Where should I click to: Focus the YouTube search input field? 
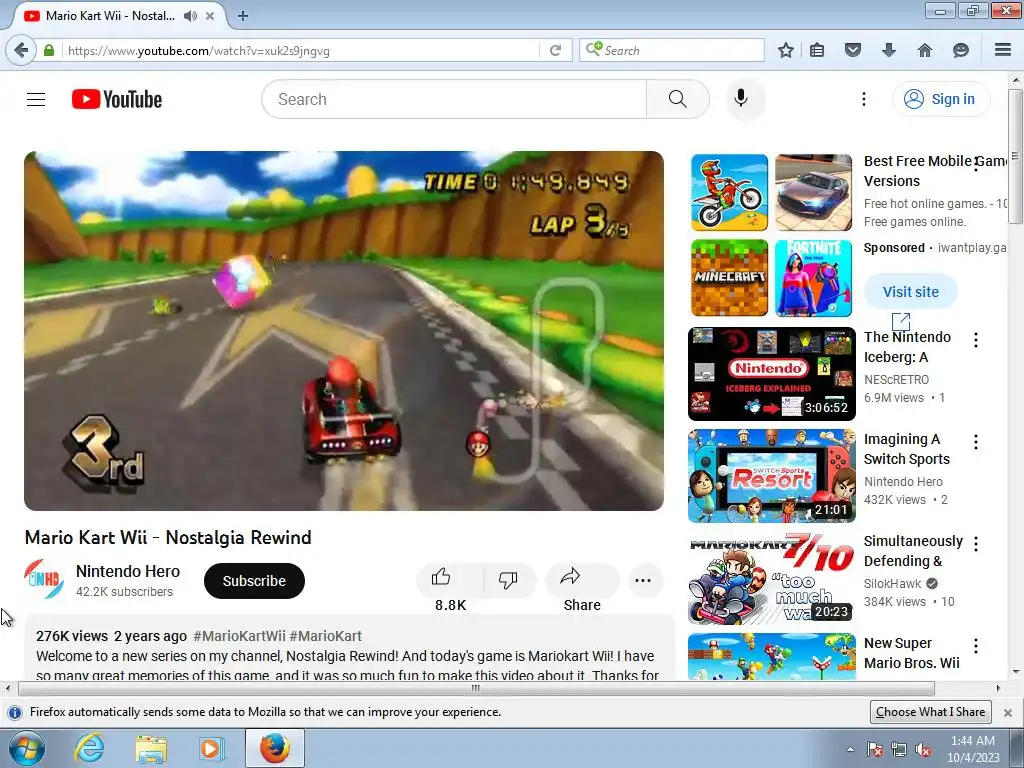(x=454, y=99)
